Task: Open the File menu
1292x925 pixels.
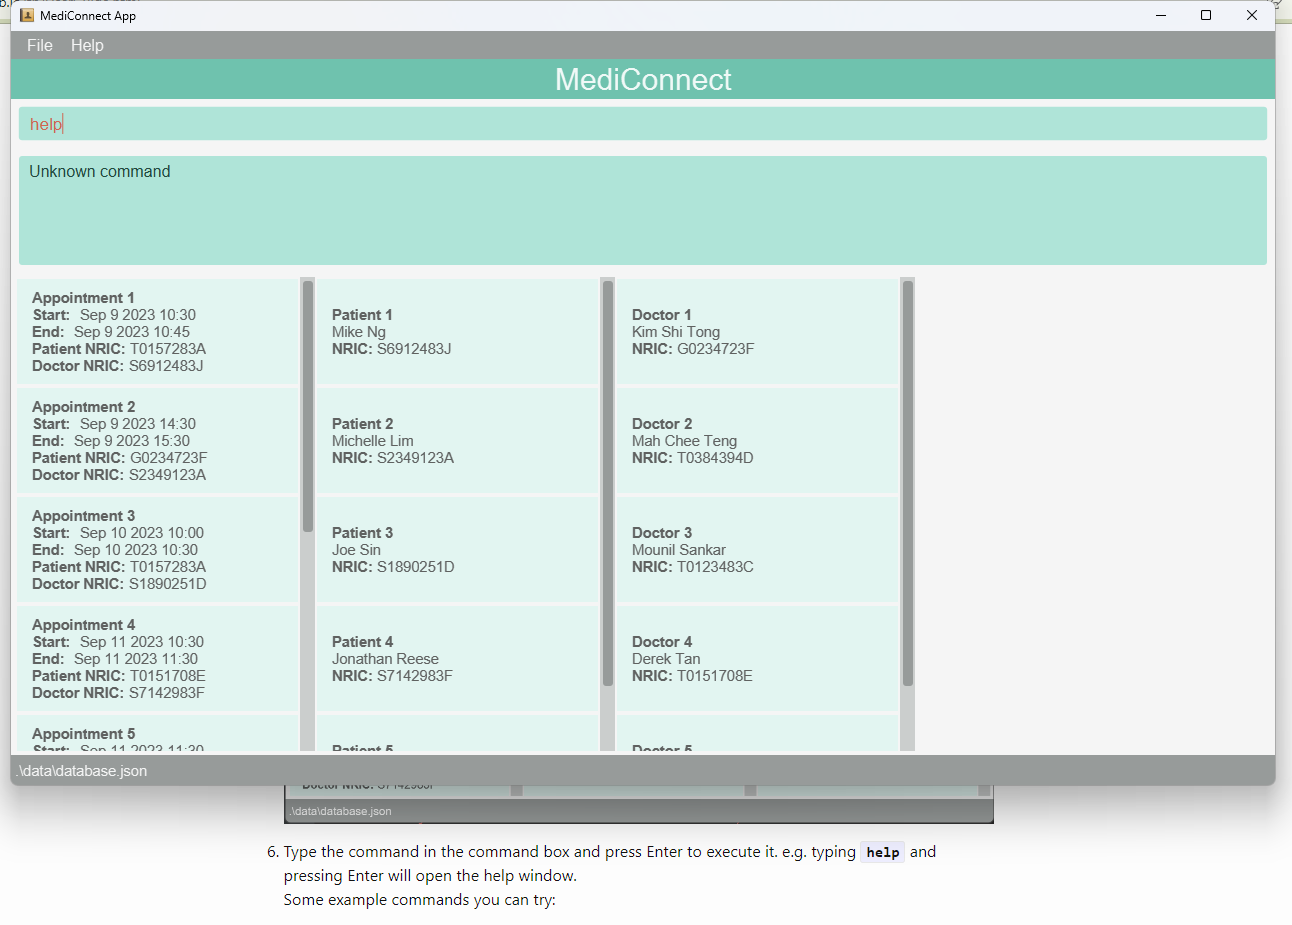Action: click(x=40, y=45)
